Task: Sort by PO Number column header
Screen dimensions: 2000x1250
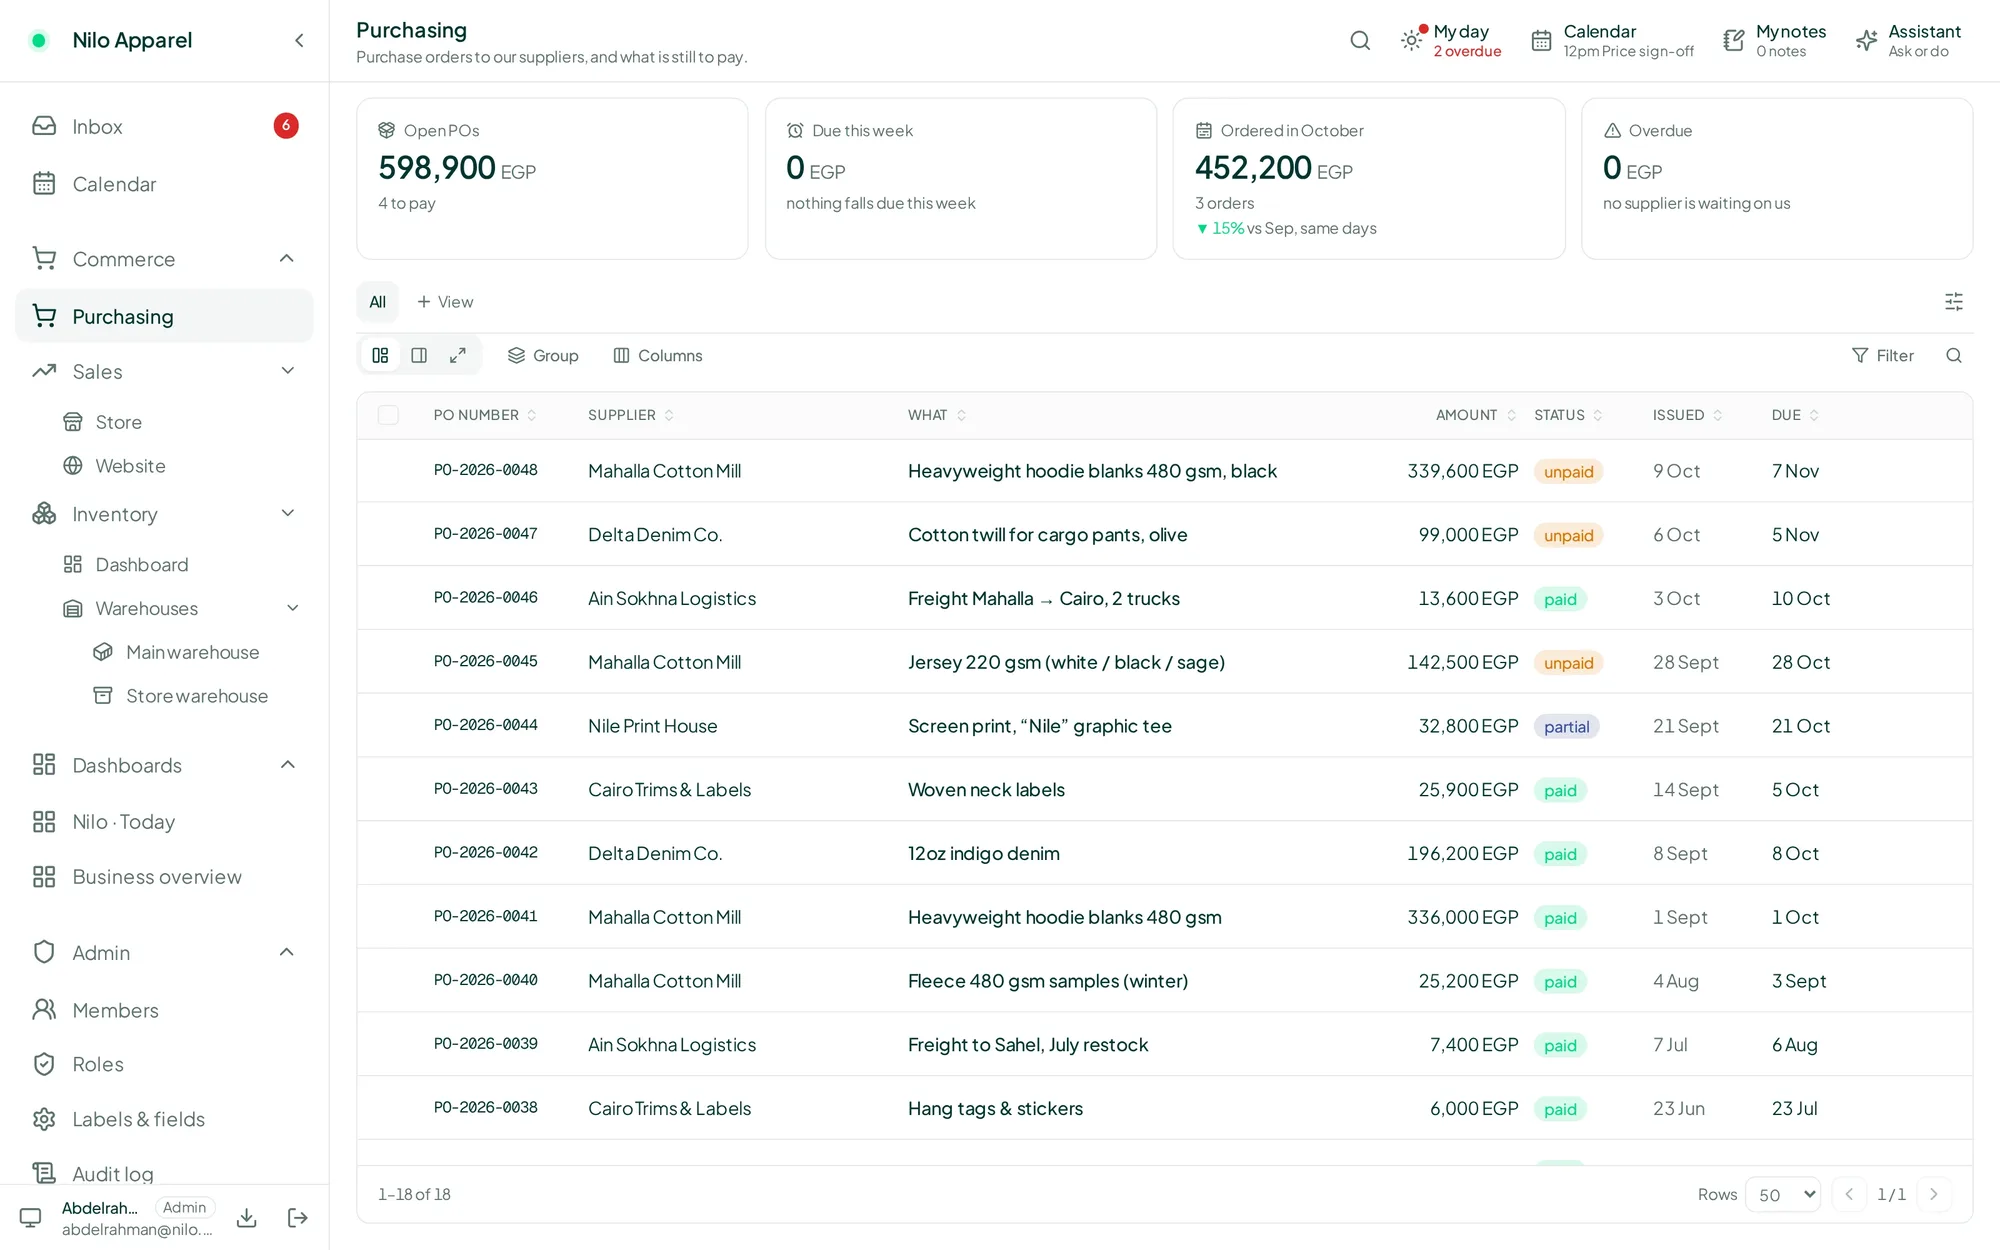Action: point(485,415)
